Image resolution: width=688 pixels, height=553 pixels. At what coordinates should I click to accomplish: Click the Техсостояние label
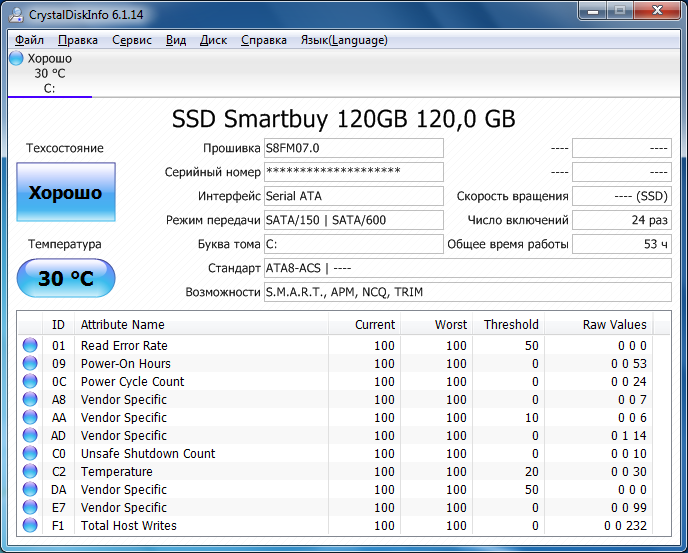coord(65,148)
